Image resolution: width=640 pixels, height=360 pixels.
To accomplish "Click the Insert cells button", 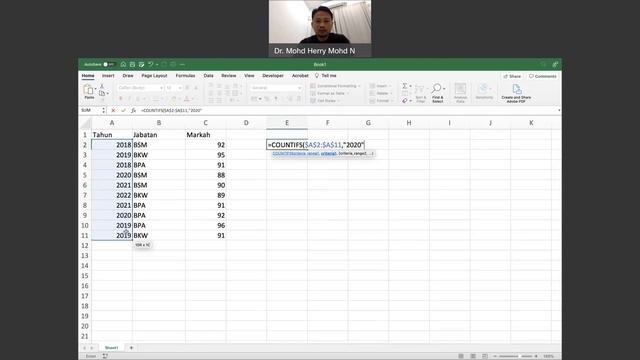I will 379,86.
